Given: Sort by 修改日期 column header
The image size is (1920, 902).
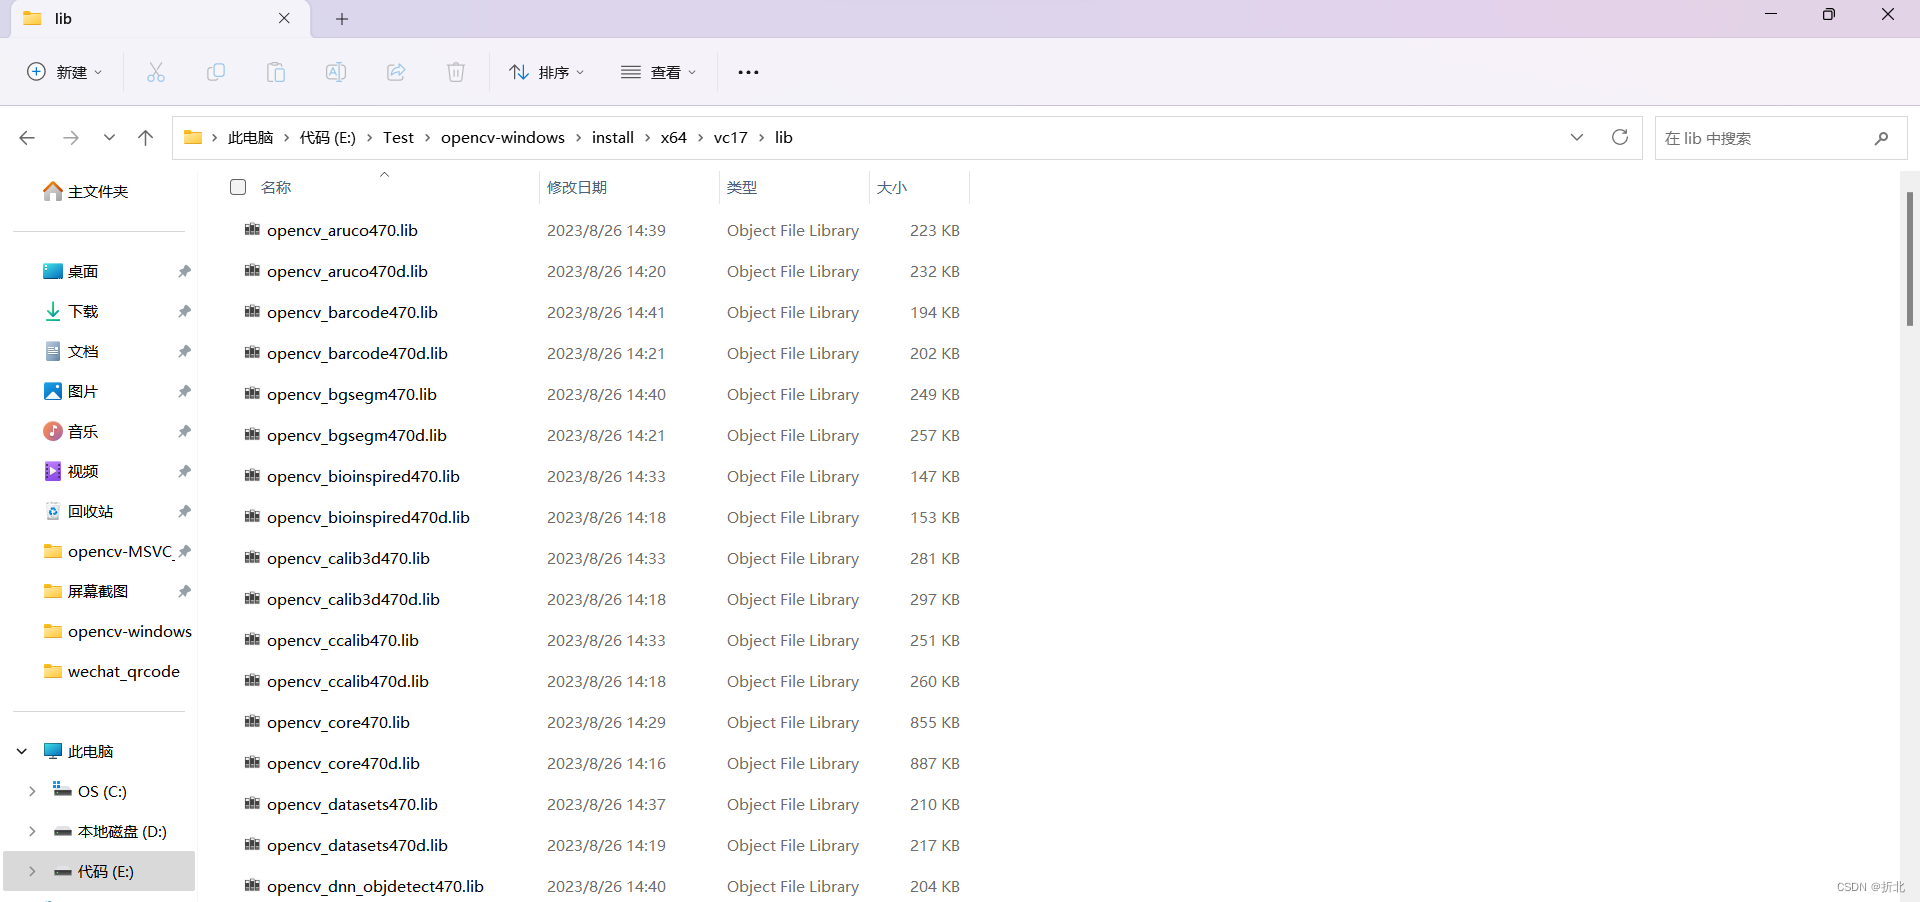Looking at the screenshot, I should pos(577,187).
